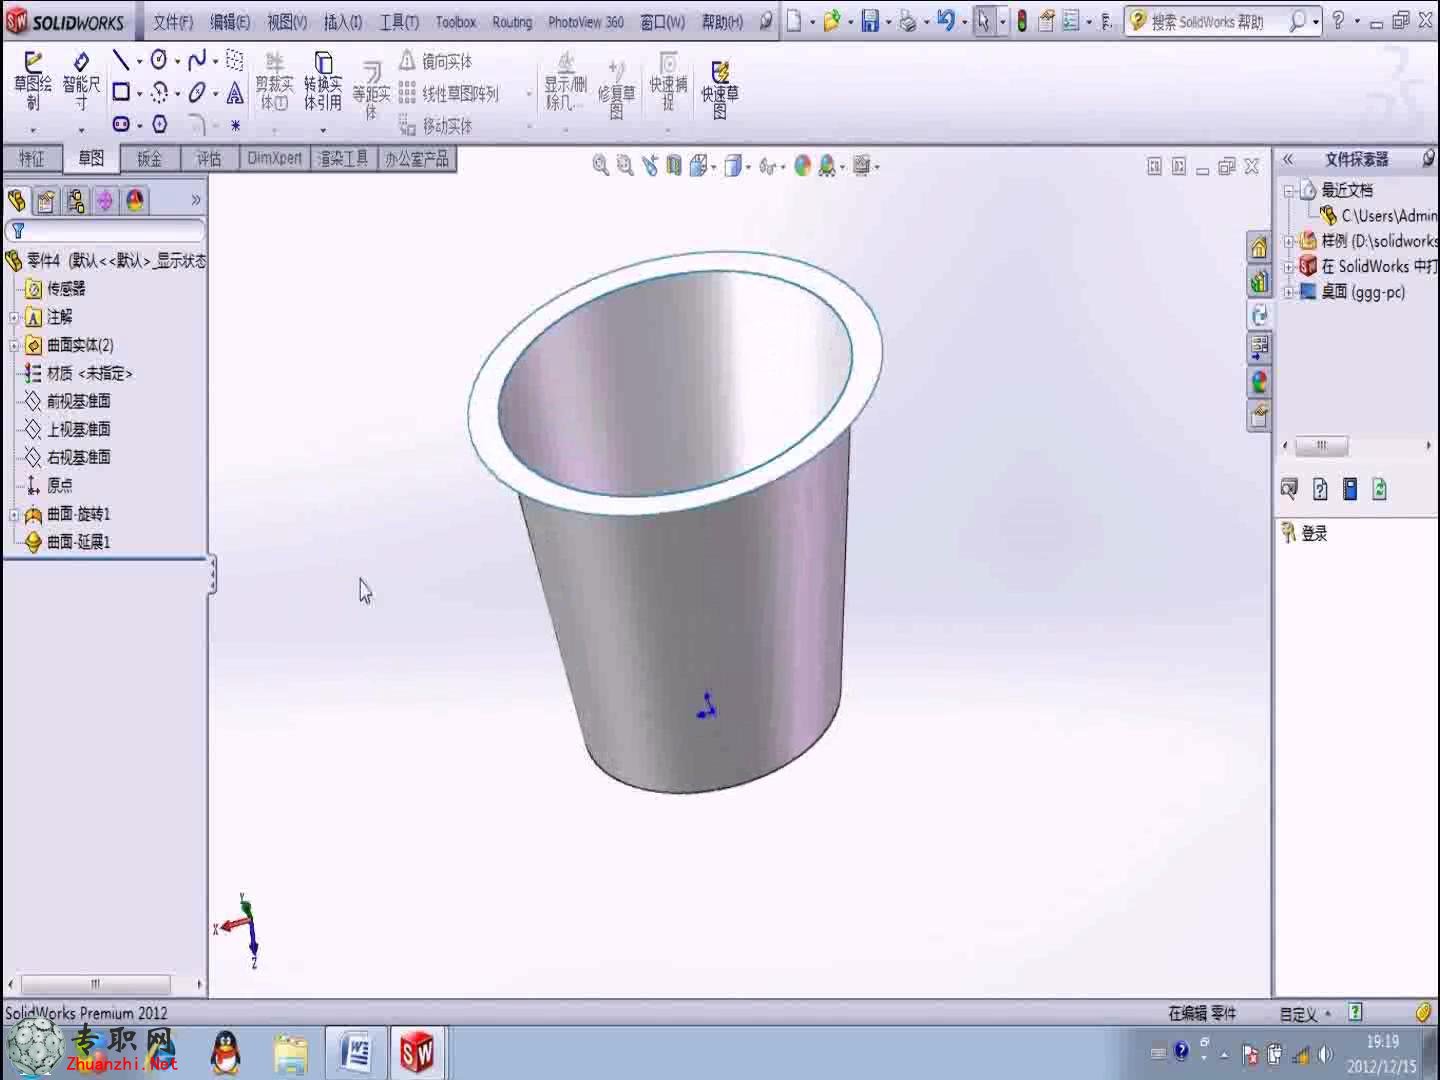Switch to the 评估 evaluate tab
This screenshot has height=1080, width=1440.
[209, 158]
